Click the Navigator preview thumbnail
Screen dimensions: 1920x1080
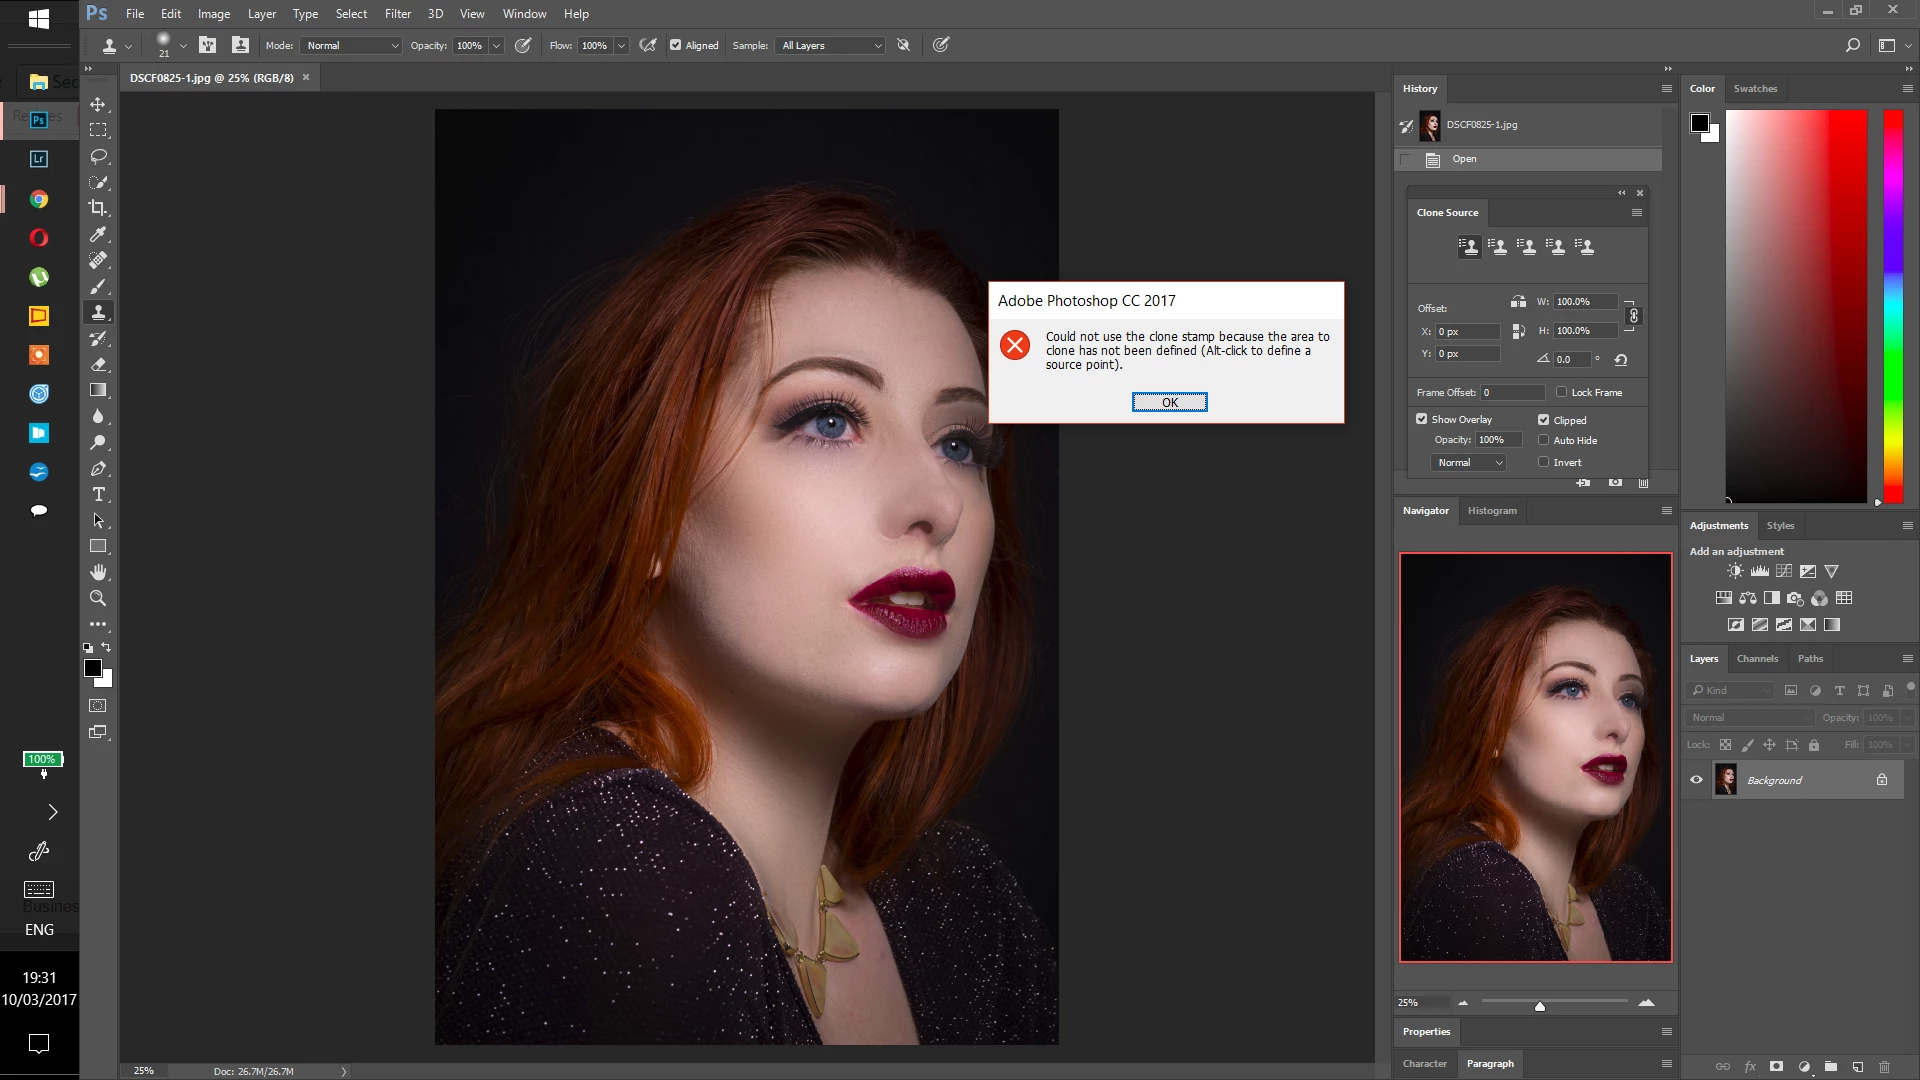point(1535,757)
